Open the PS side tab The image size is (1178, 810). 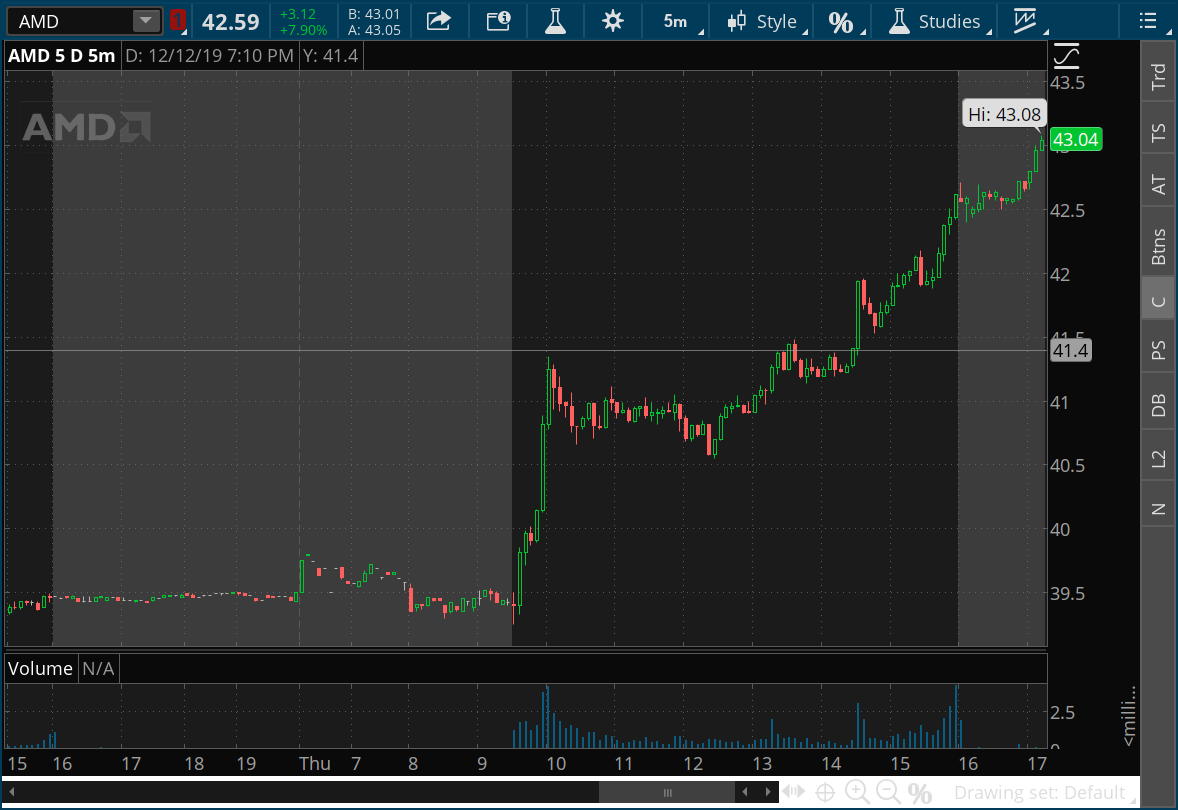pos(1158,349)
